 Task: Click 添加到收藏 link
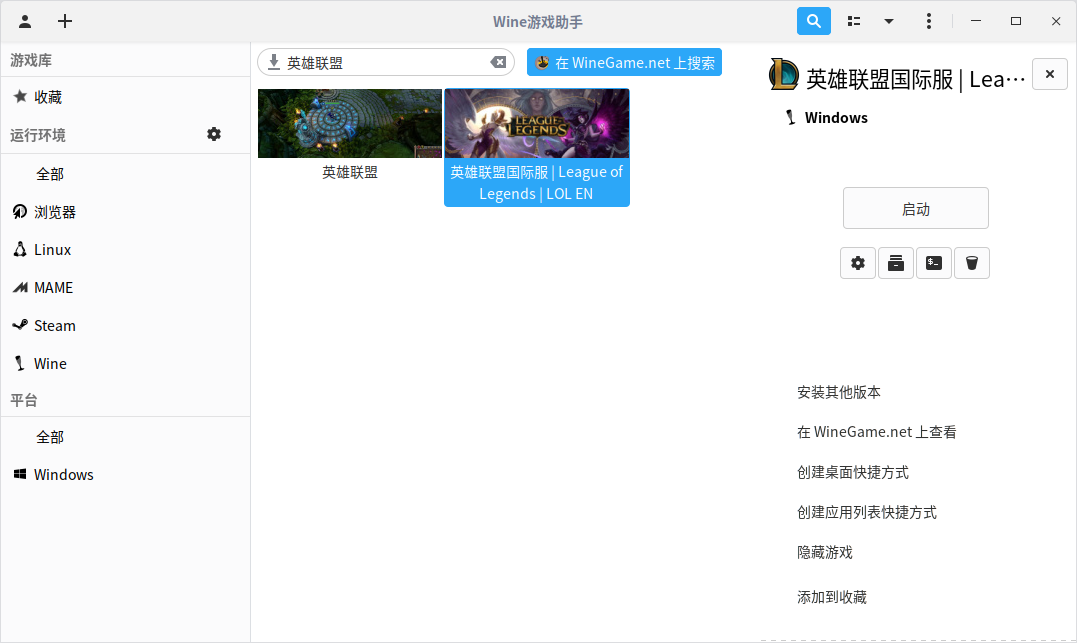click(x=832, y=597)
